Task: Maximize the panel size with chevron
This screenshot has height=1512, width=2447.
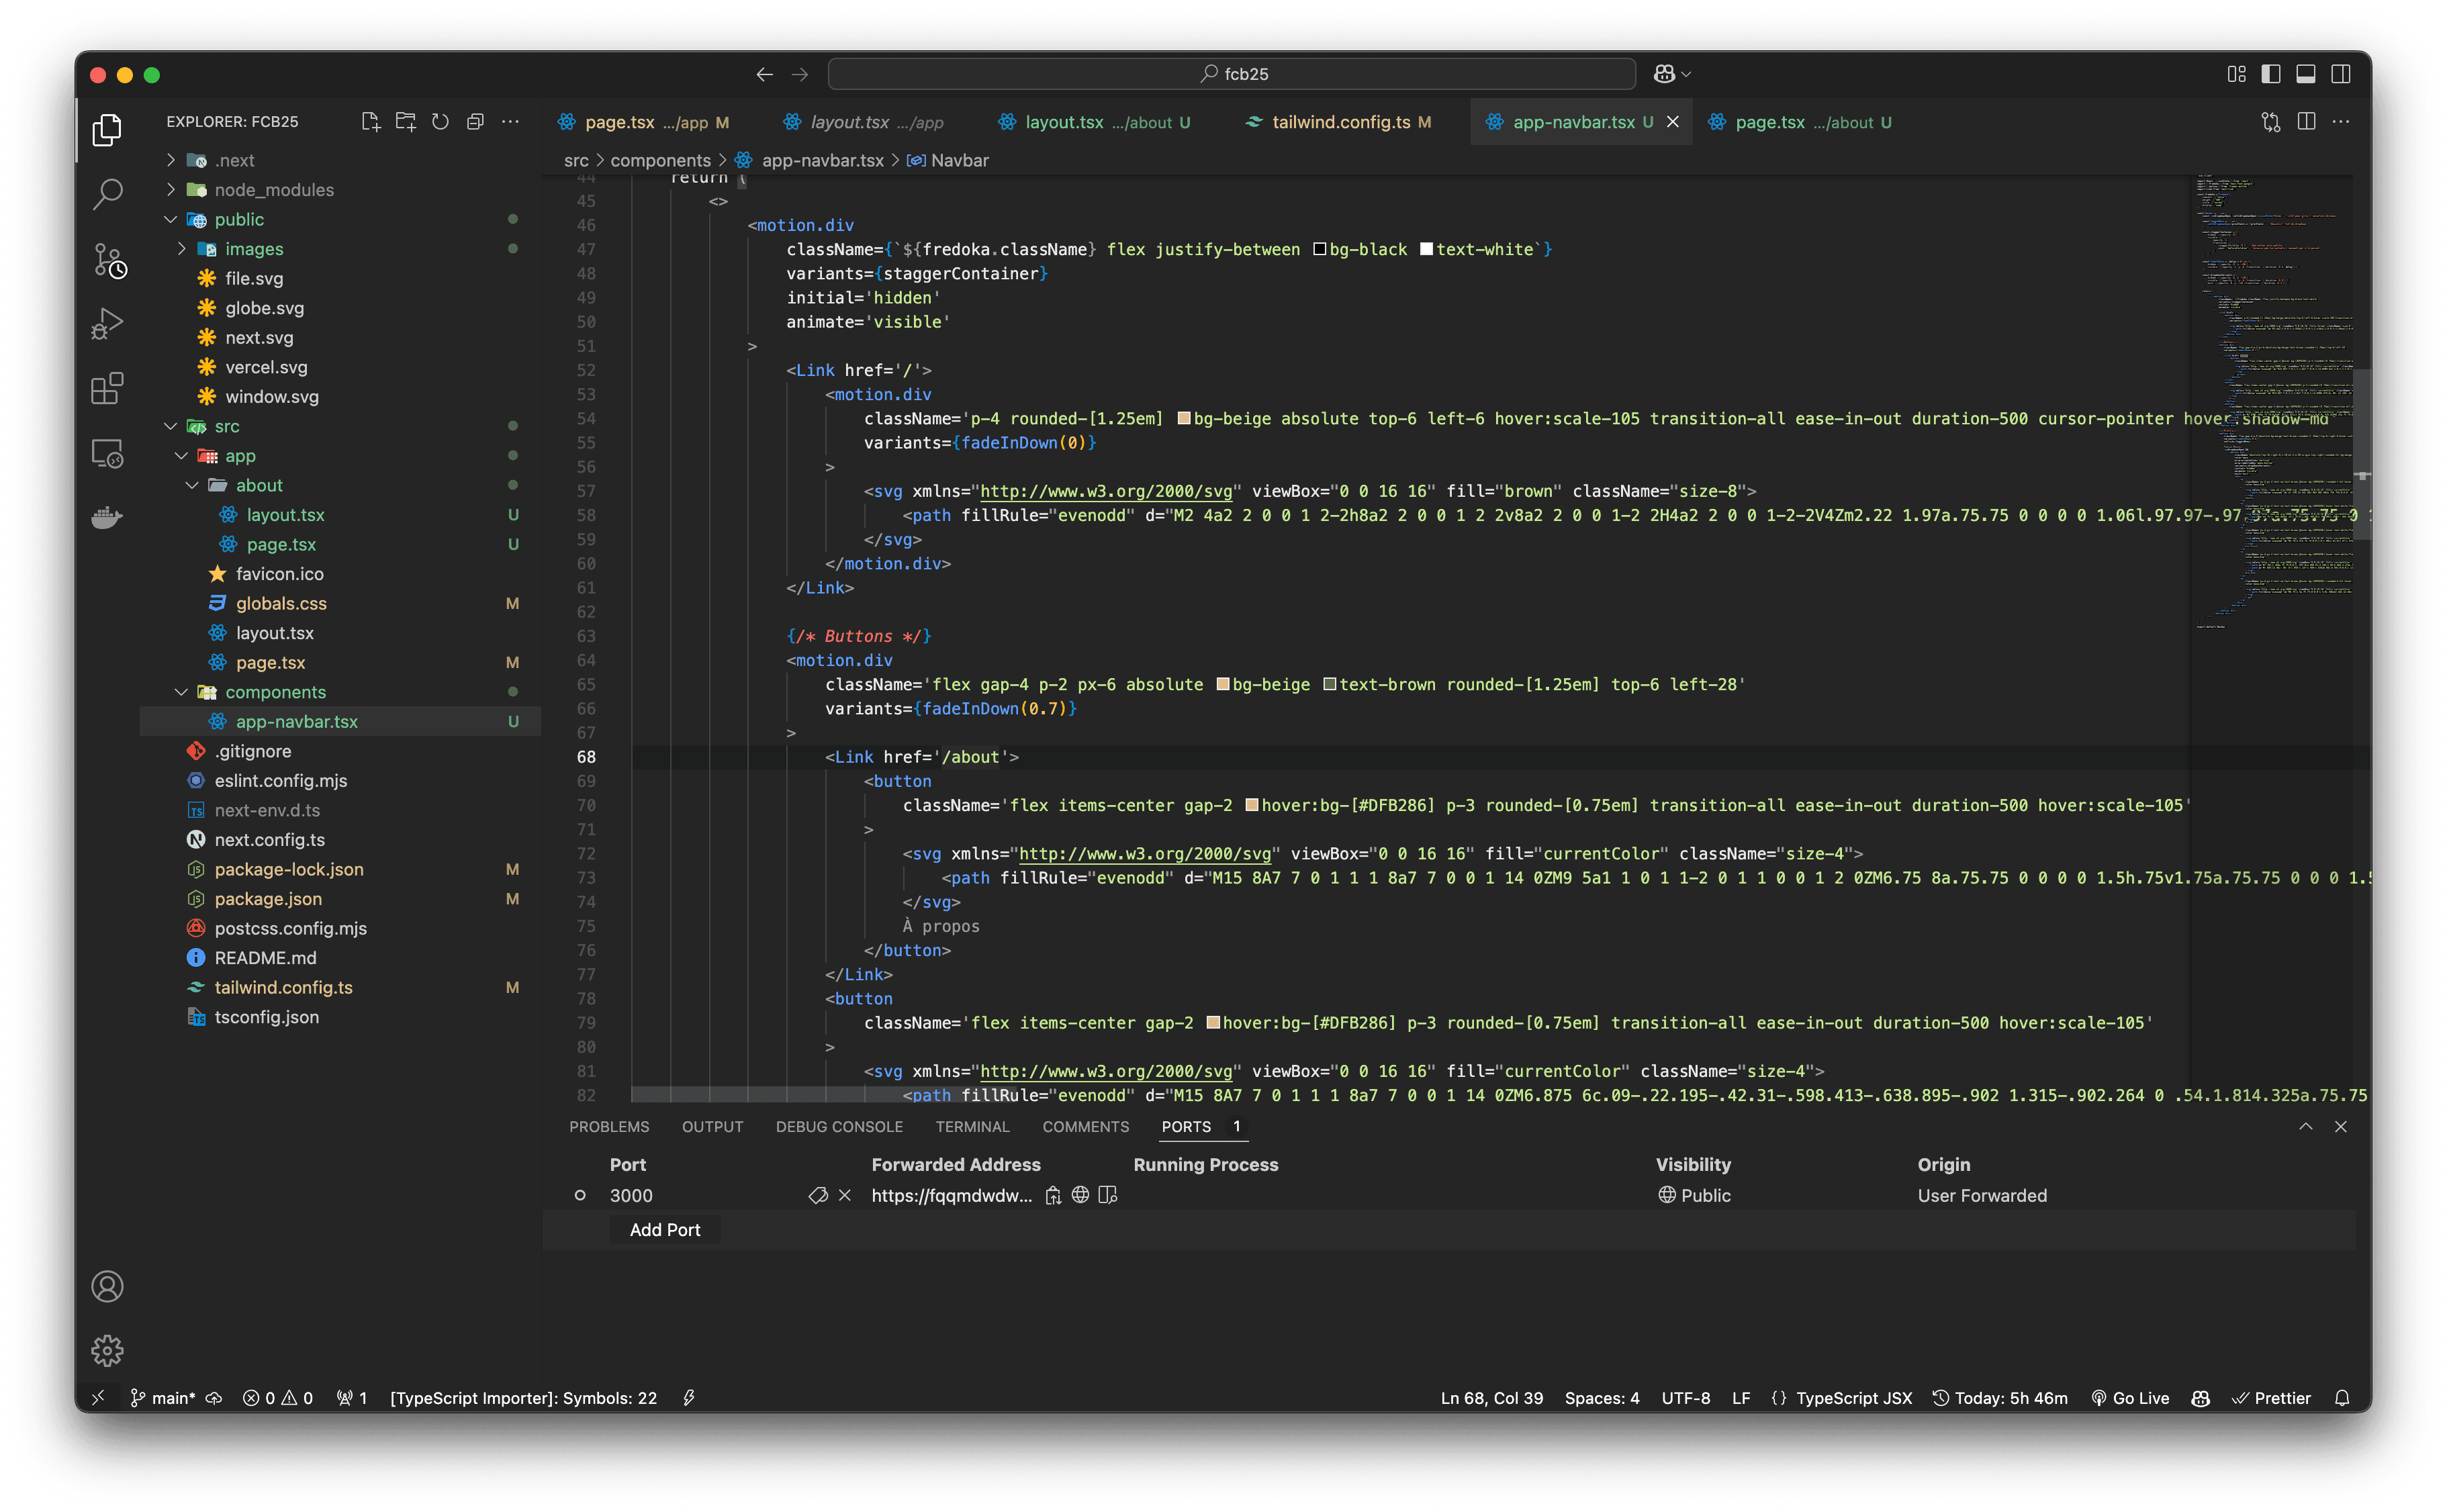Action: (2306, 1127)
